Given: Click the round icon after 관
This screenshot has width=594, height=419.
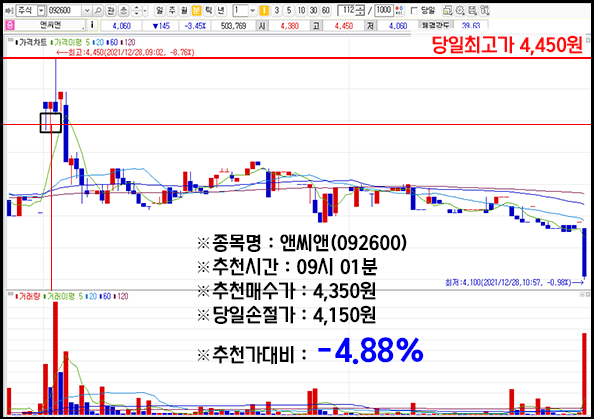Looking at the screenshot, I should pos(123,11).
